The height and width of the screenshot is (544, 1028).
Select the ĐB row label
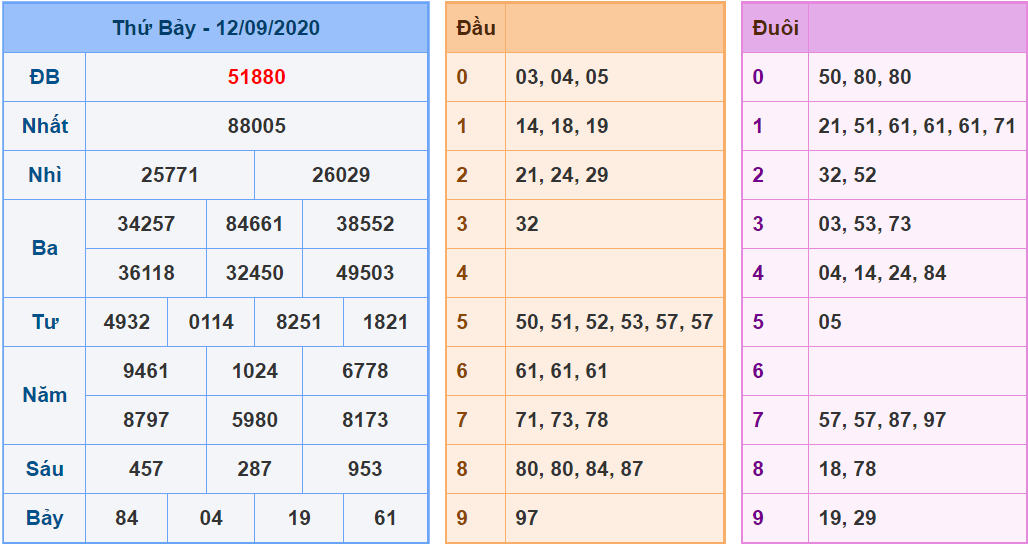coord(45,77)
